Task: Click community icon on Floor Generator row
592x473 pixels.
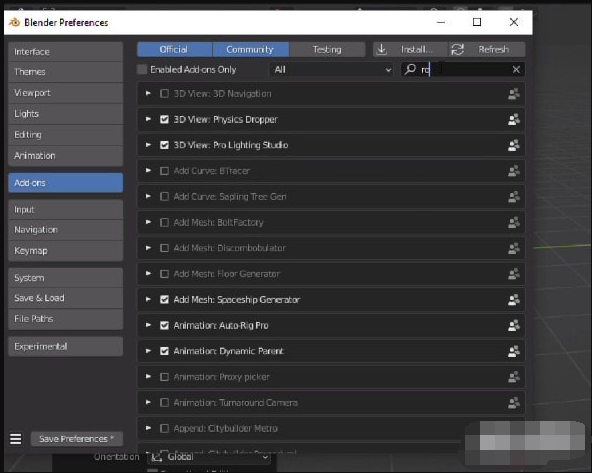Action: coord(513,274)
